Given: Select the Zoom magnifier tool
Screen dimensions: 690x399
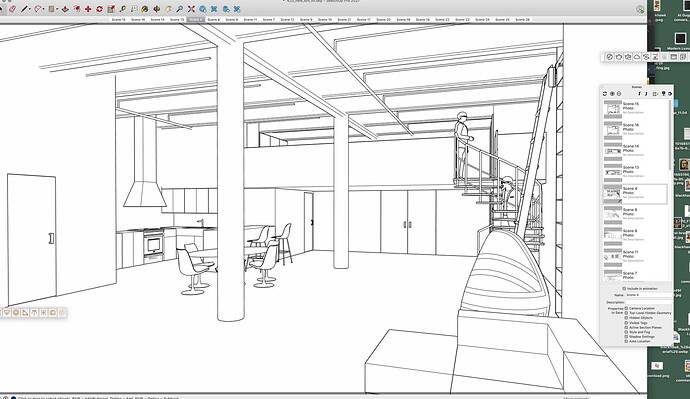Looking at the screenshot, I should tap(180, 9).
